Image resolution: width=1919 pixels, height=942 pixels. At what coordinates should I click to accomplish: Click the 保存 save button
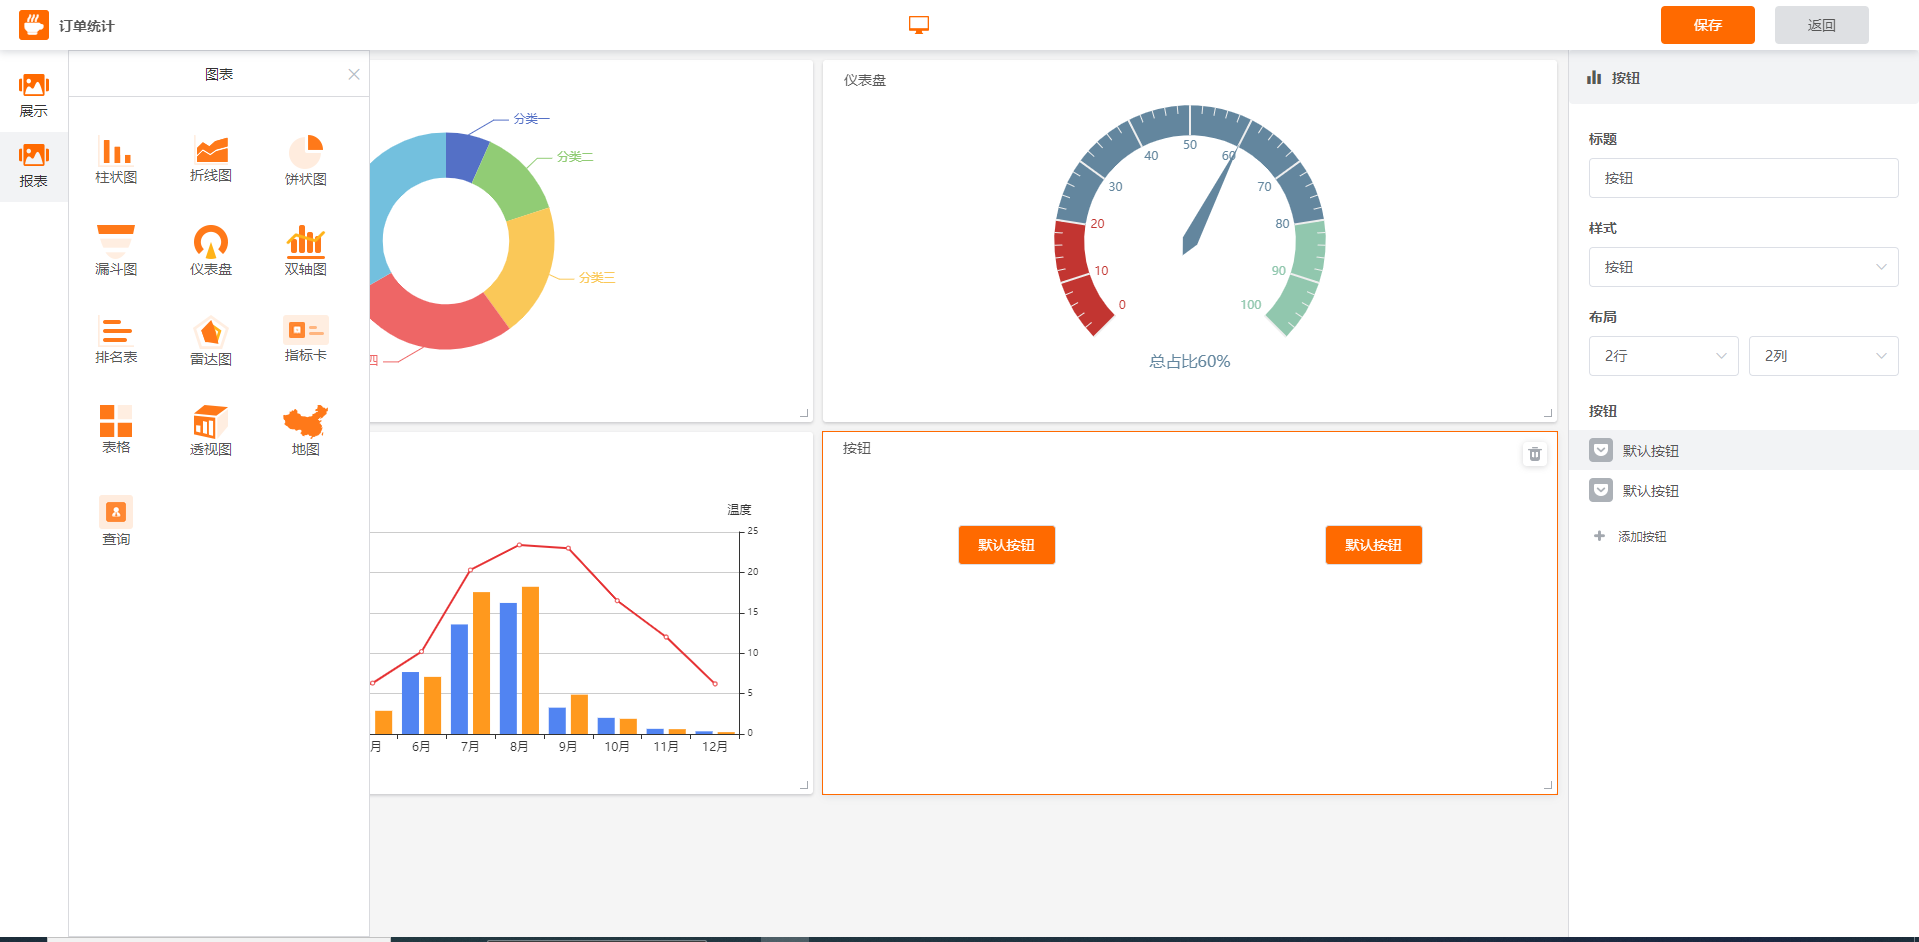[1708, 25]
